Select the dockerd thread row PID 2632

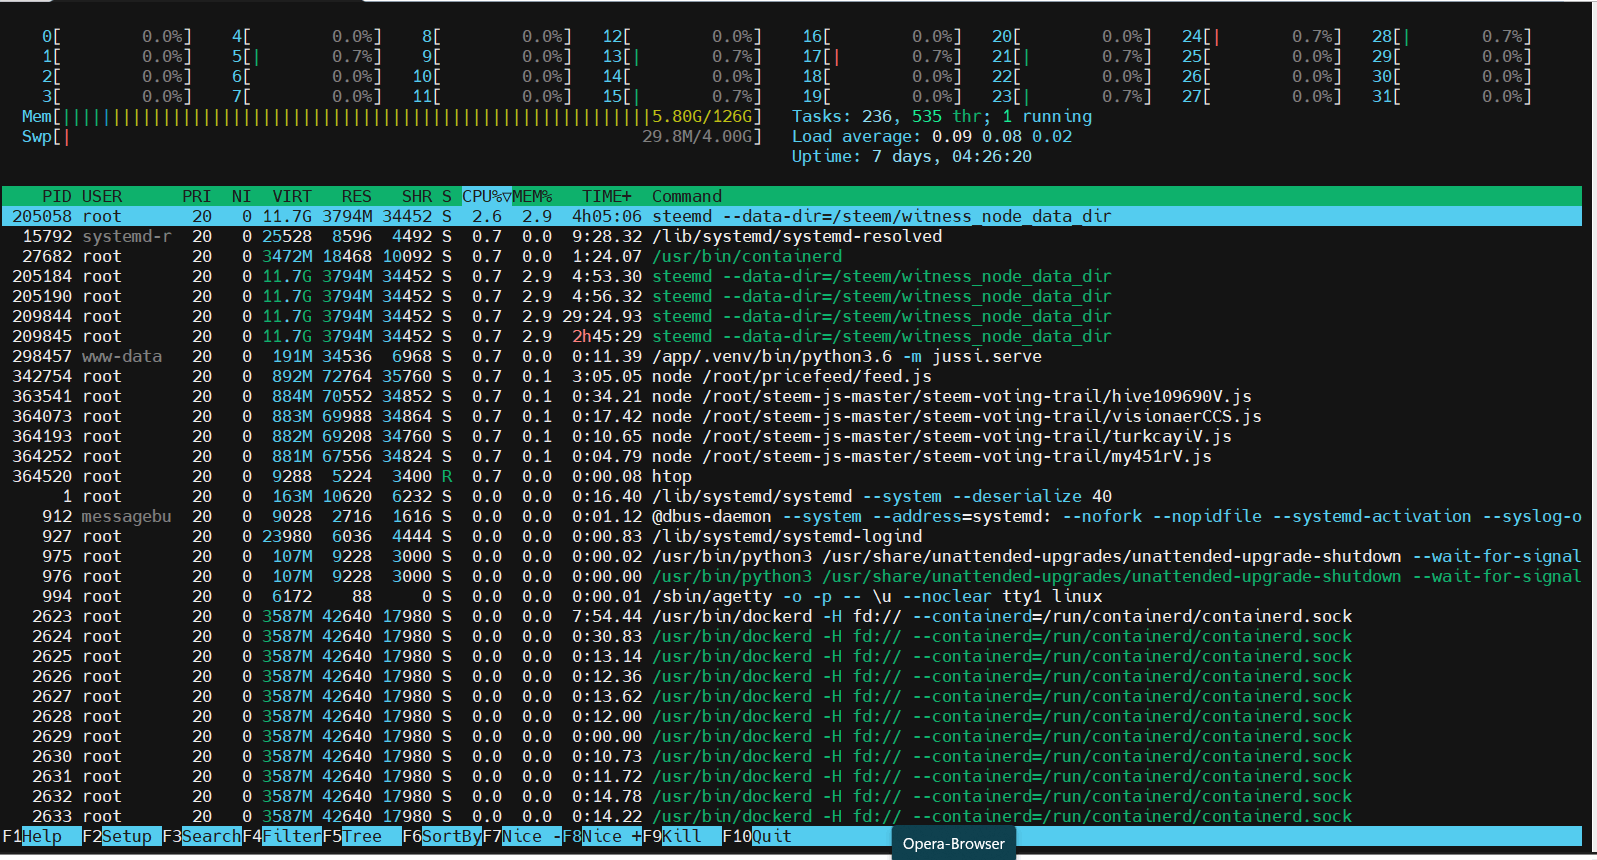click(792, 796)
